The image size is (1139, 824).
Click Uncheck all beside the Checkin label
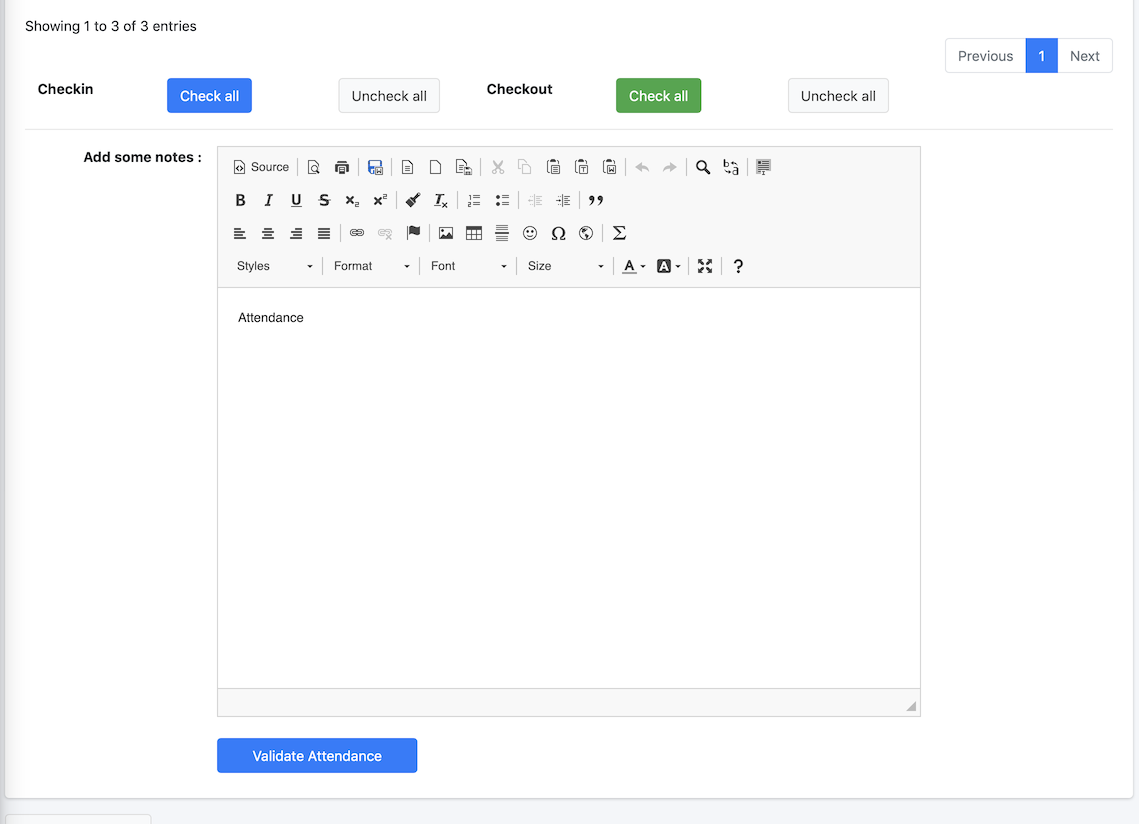[x=389, y=96]
